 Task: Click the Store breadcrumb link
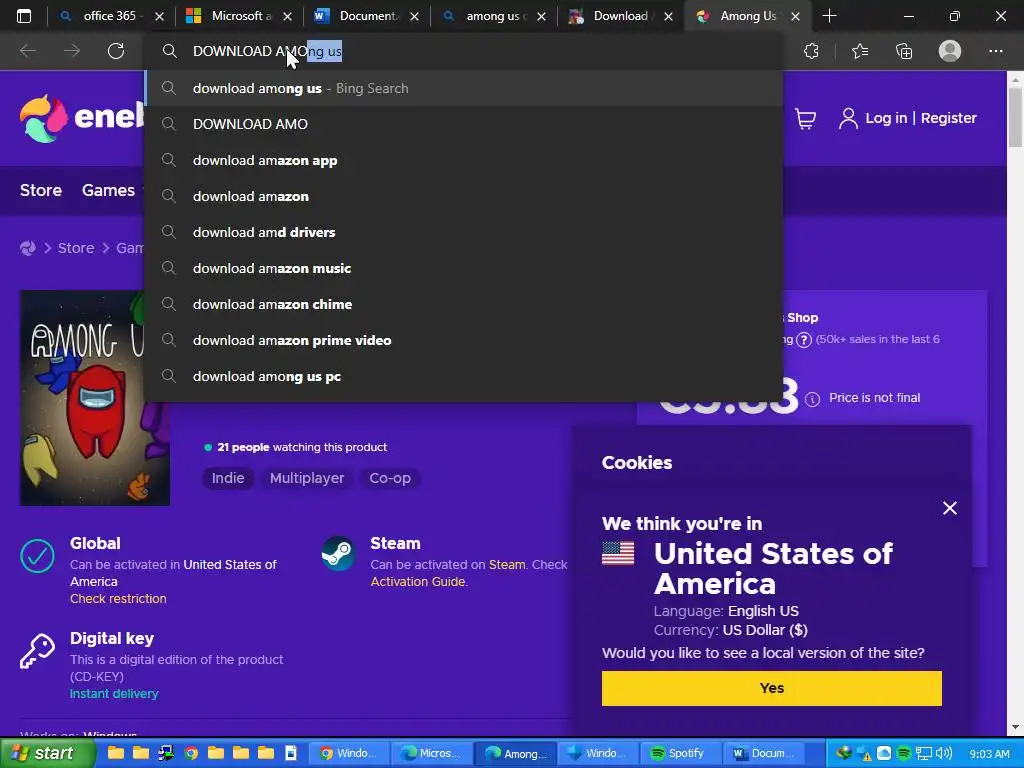[76, 248]
